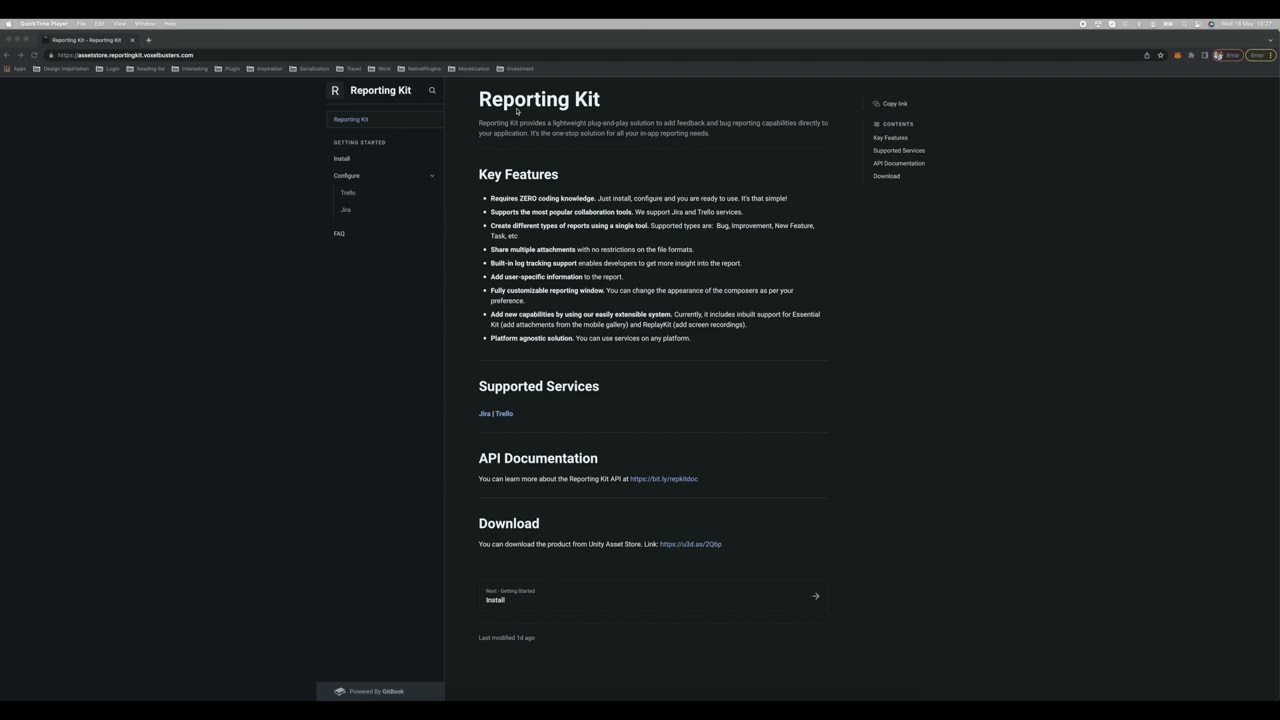Jump to Download in contents

pyautogui.click(x=886, y=176)
